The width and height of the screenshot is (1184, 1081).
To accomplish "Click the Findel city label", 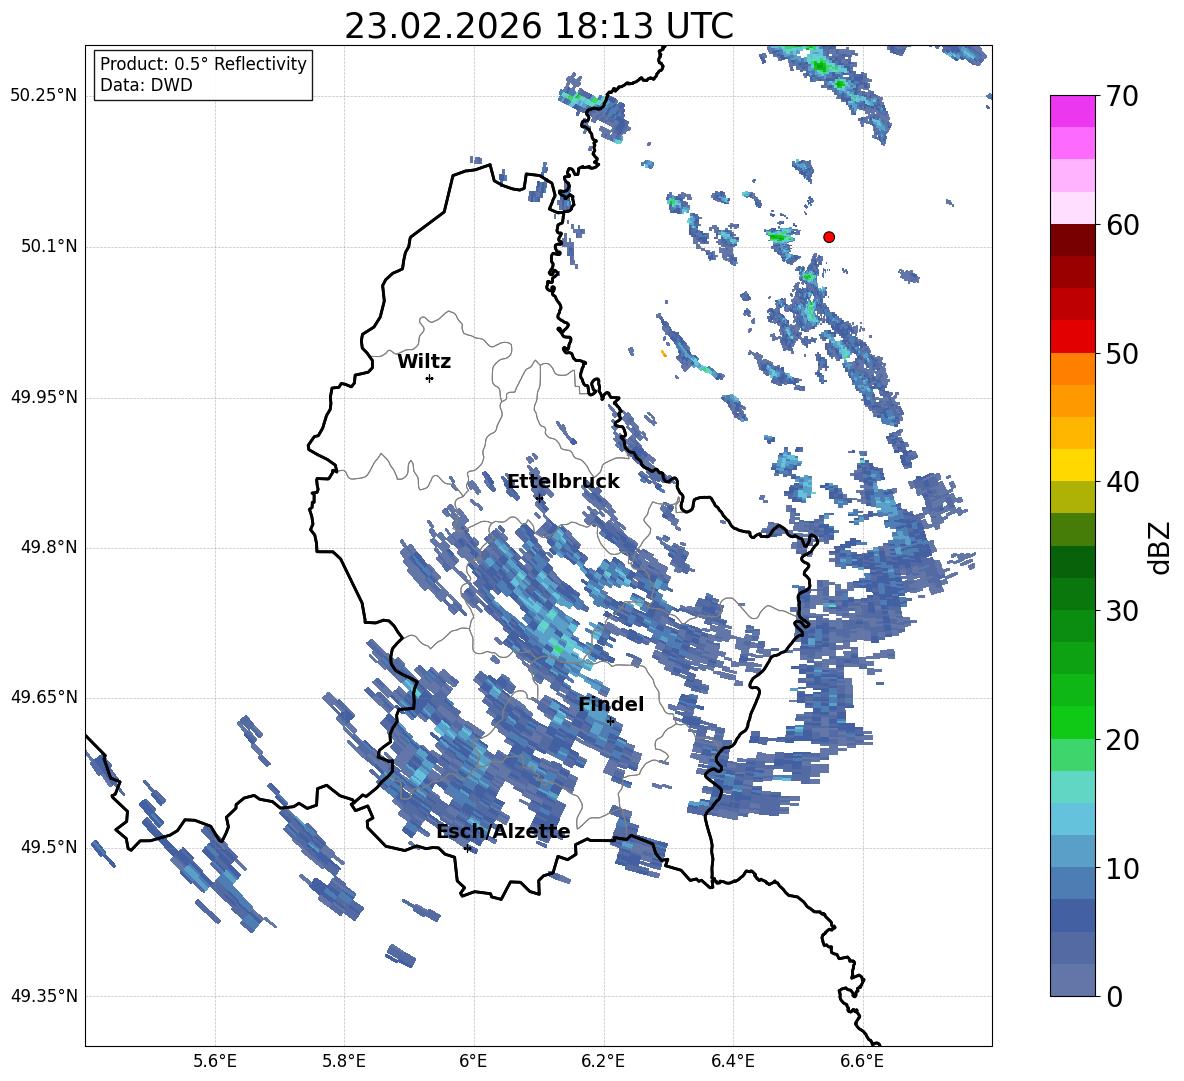I will click(611, 704).
